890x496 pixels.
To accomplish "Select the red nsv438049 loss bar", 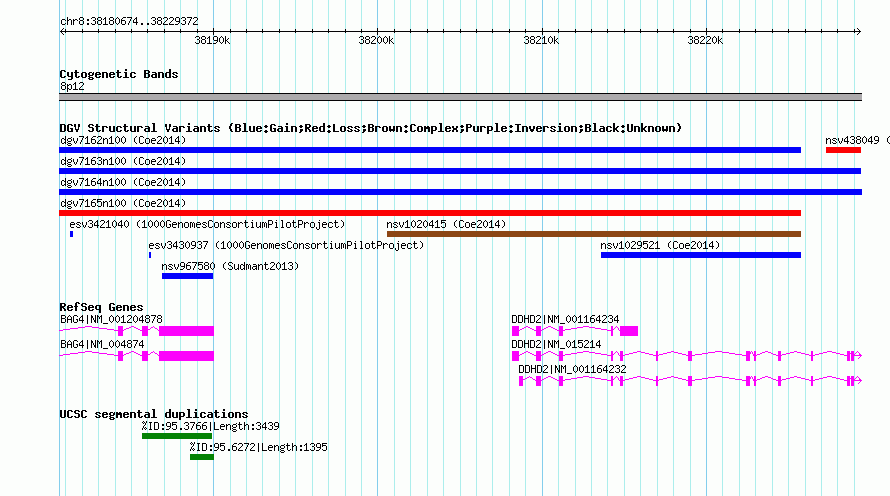I will click(843, 150).
